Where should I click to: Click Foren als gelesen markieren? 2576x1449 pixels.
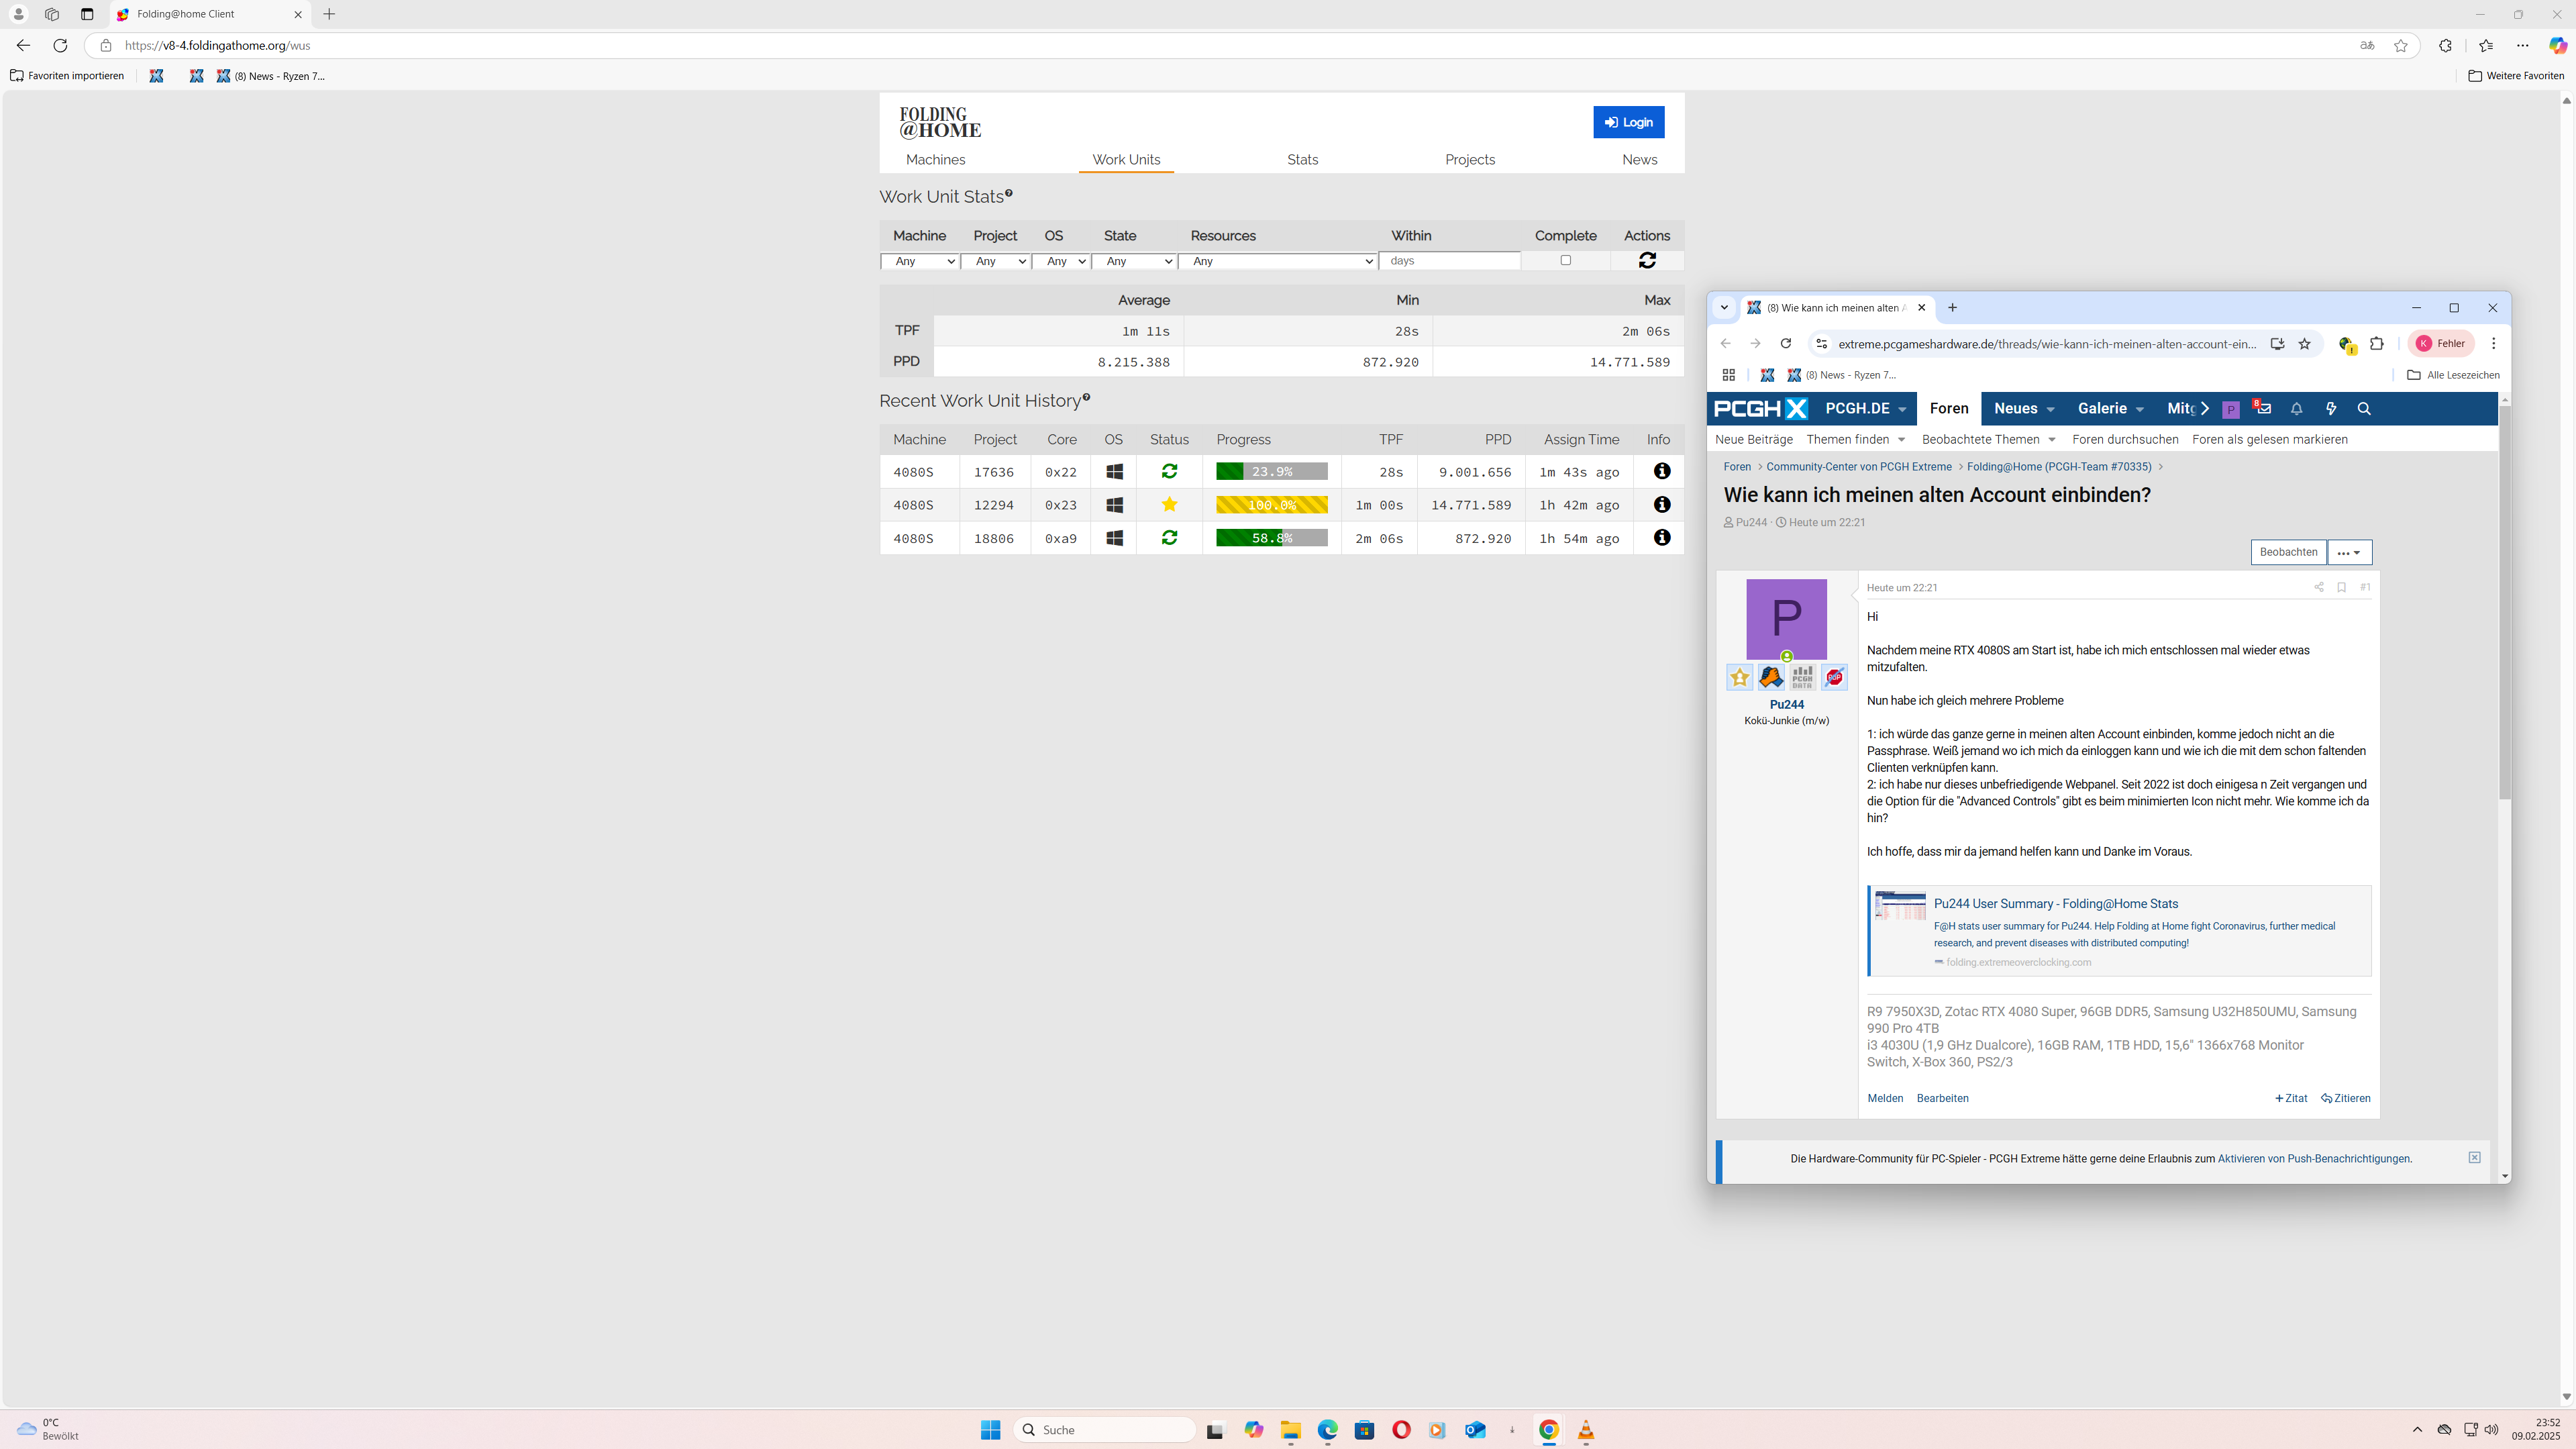[2269, 439]
